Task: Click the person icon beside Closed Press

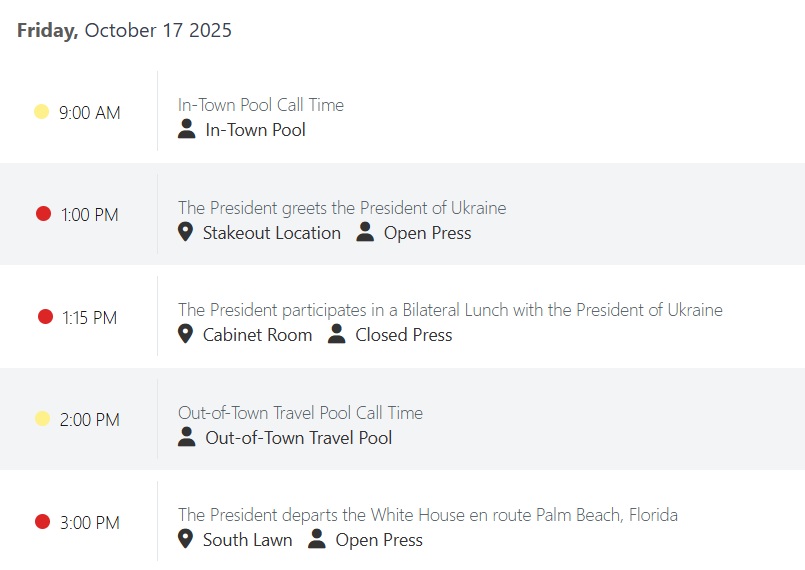Action: pyautogui.click(x=337, y=335)
